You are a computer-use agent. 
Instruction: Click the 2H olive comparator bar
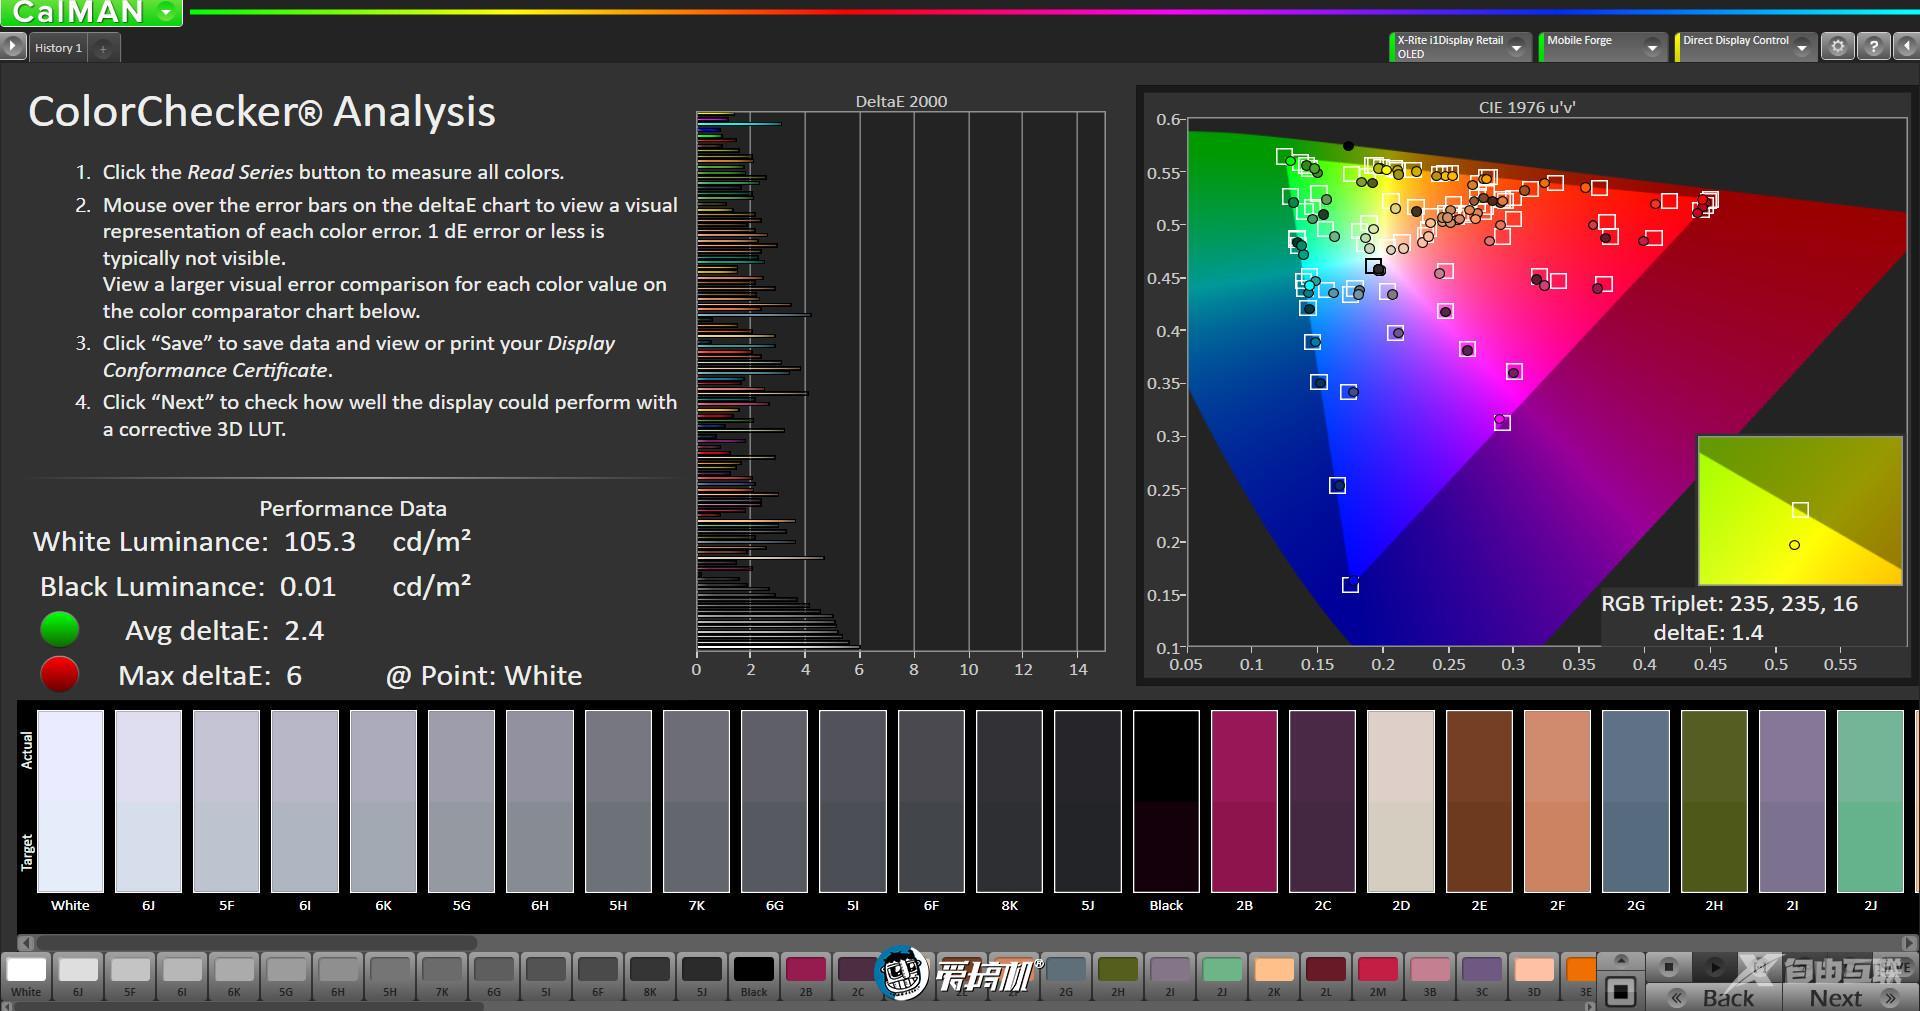click(1714, 801)
